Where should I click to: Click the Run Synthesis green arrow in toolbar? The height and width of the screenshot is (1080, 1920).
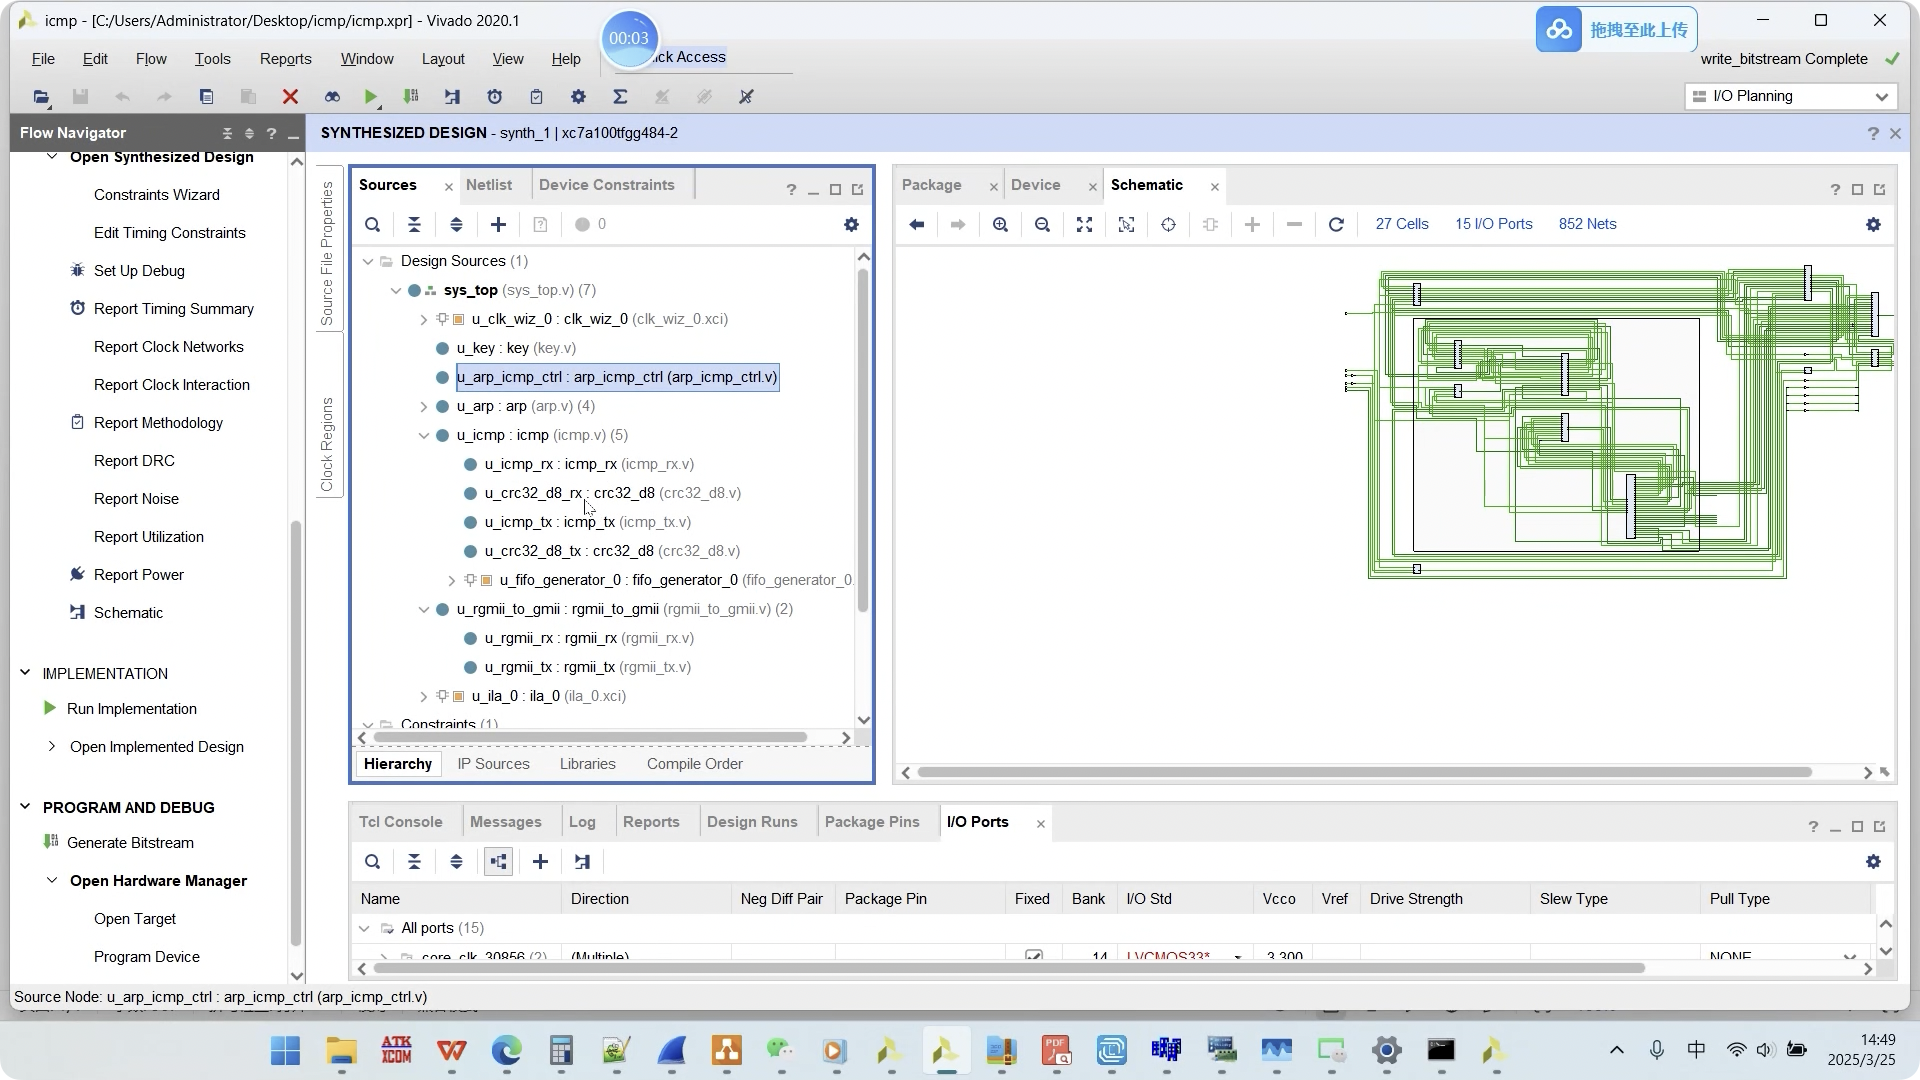[371, 97]
